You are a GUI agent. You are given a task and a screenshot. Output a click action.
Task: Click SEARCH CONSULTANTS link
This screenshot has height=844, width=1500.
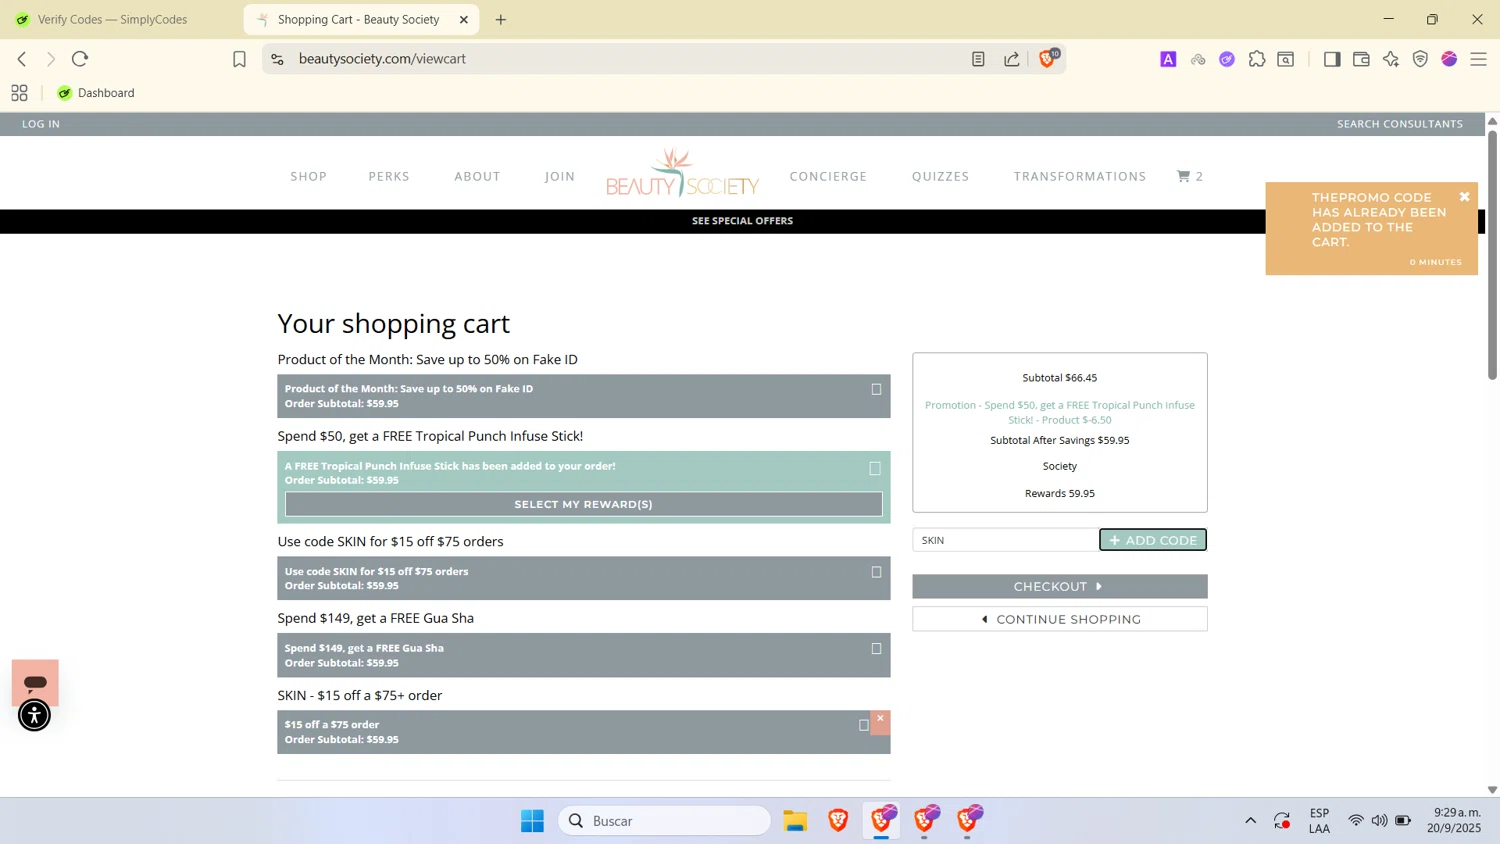point(1400,124)
